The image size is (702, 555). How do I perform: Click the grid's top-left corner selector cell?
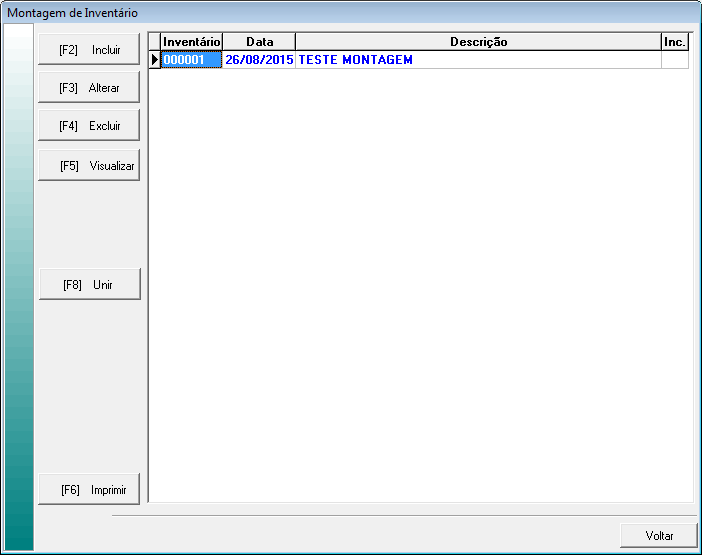155,42
